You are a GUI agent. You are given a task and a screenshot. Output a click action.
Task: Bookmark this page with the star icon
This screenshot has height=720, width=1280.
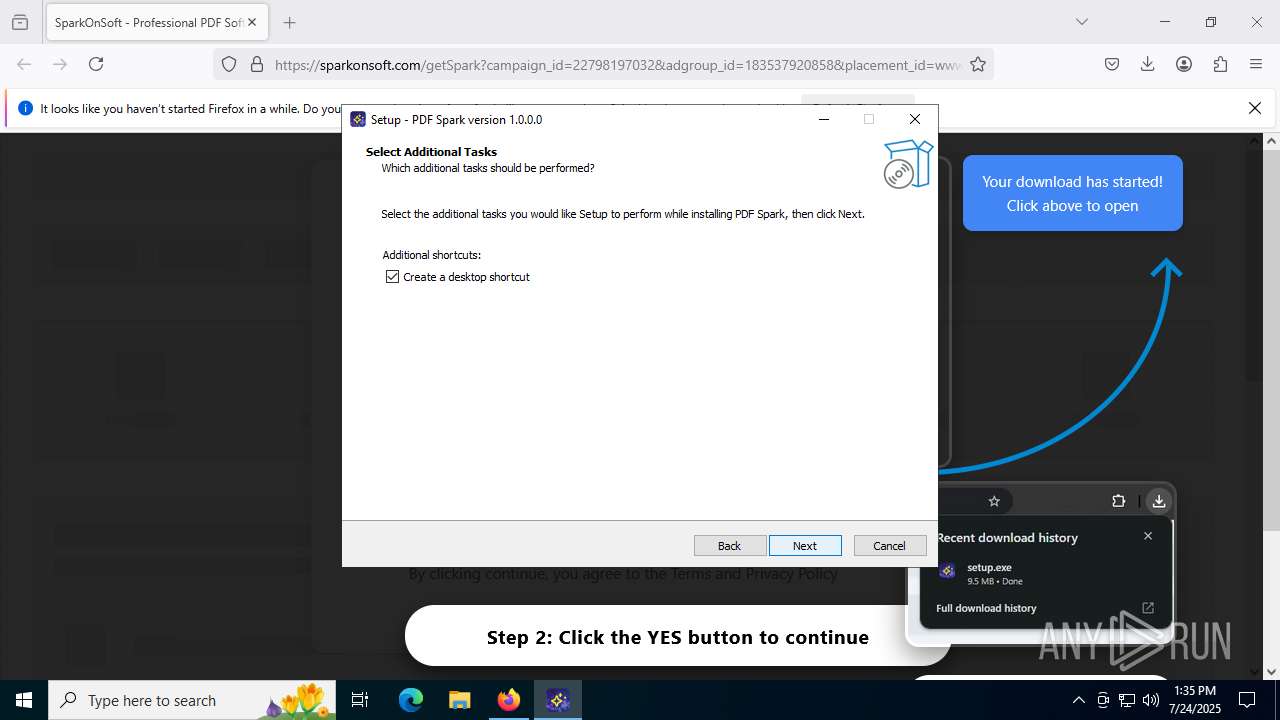point(978,64)
